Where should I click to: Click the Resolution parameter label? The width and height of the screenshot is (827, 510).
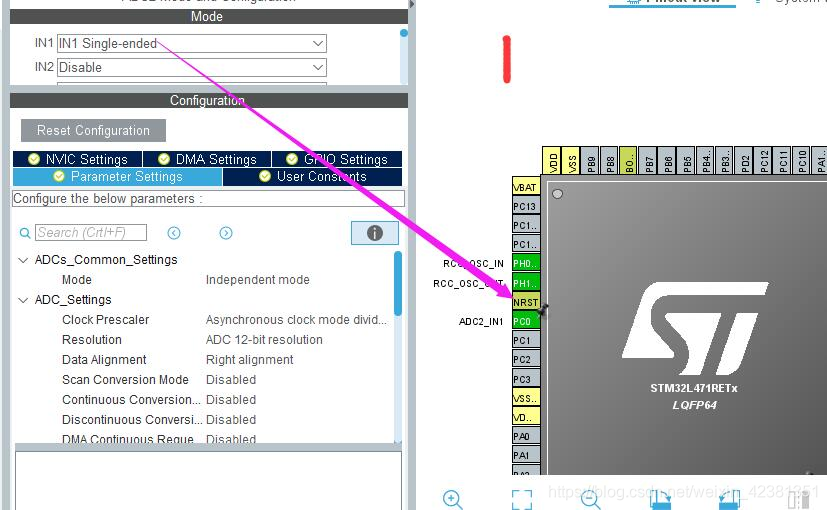tap(92, 340)
